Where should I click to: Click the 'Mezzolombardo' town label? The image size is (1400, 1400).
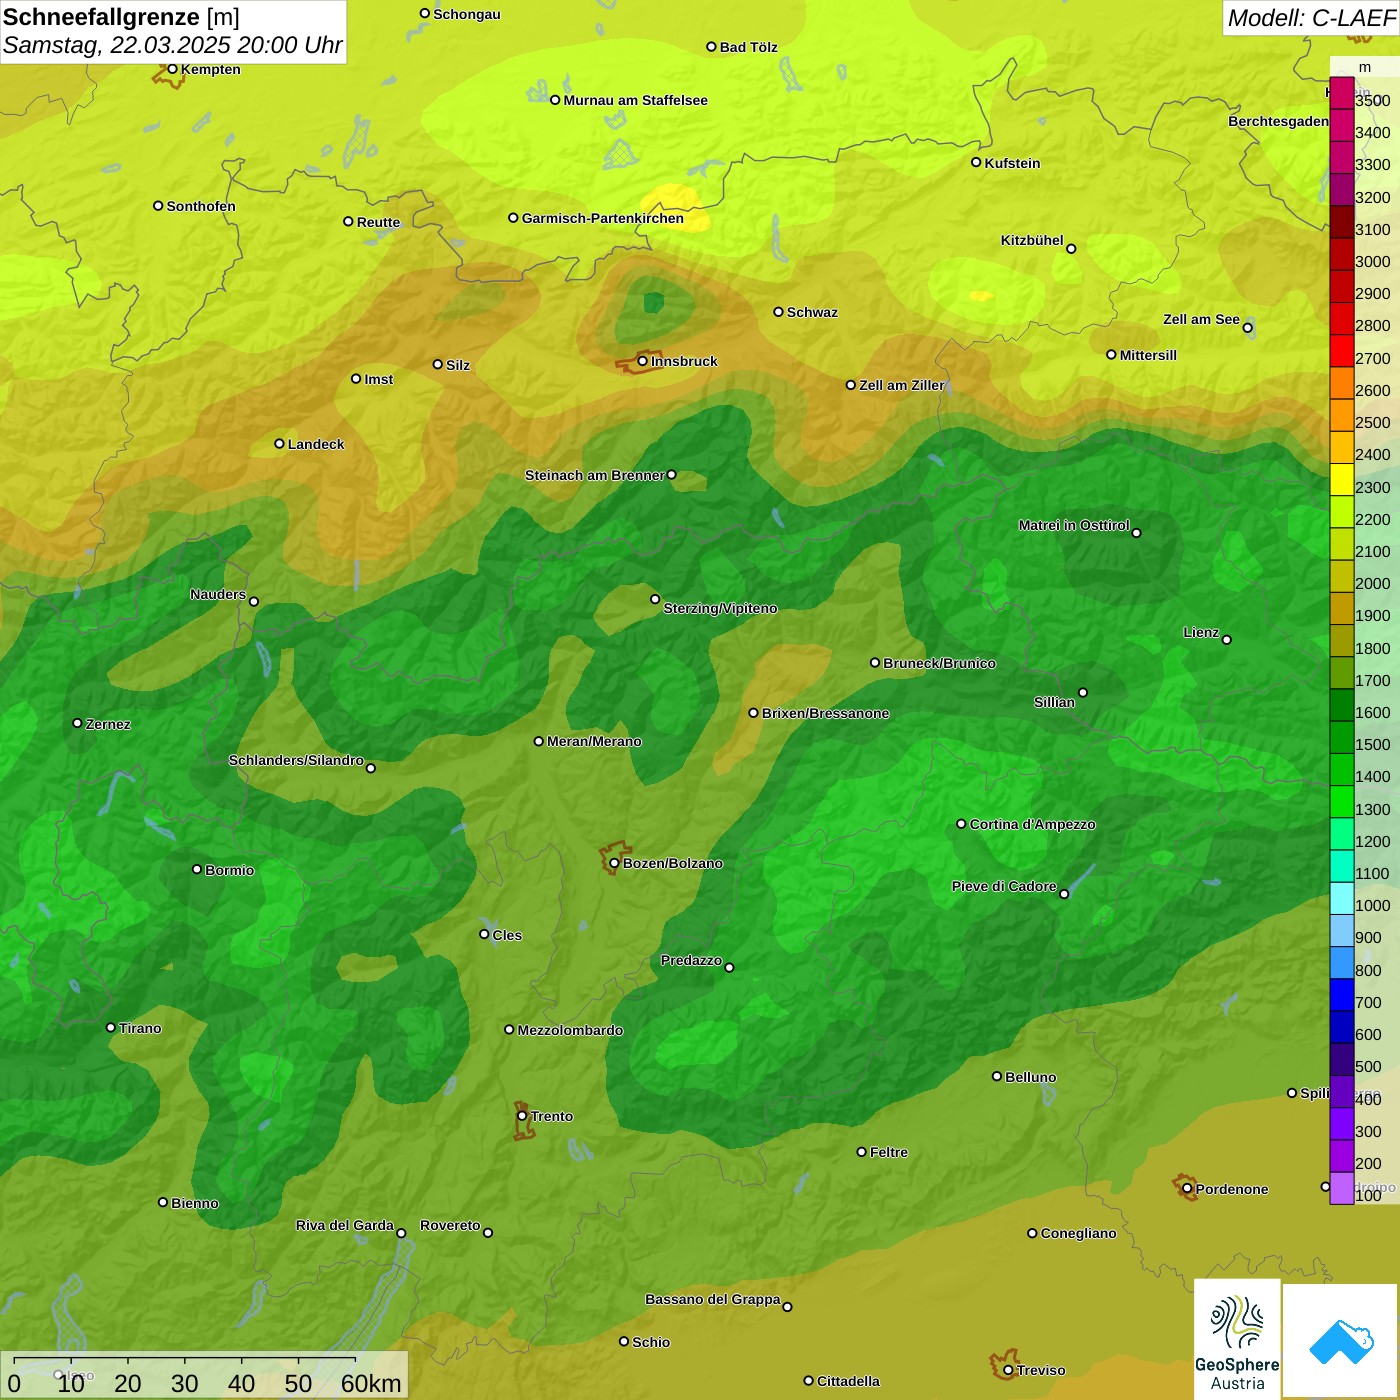click(x=570, y=1030)
